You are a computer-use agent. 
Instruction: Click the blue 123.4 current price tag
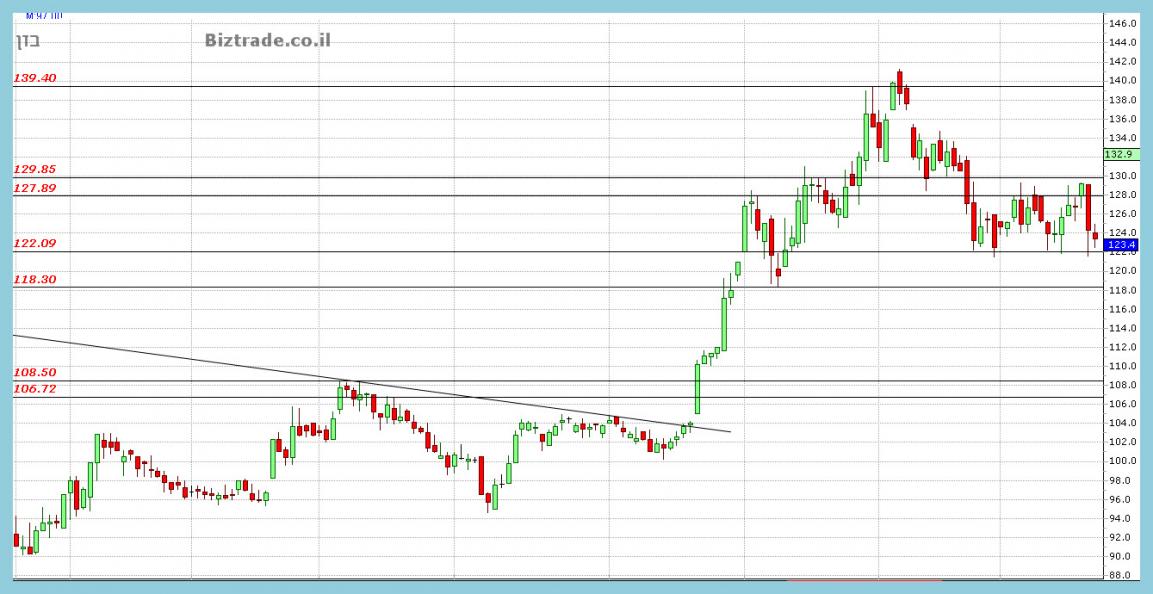click(x=1122, y=245)
